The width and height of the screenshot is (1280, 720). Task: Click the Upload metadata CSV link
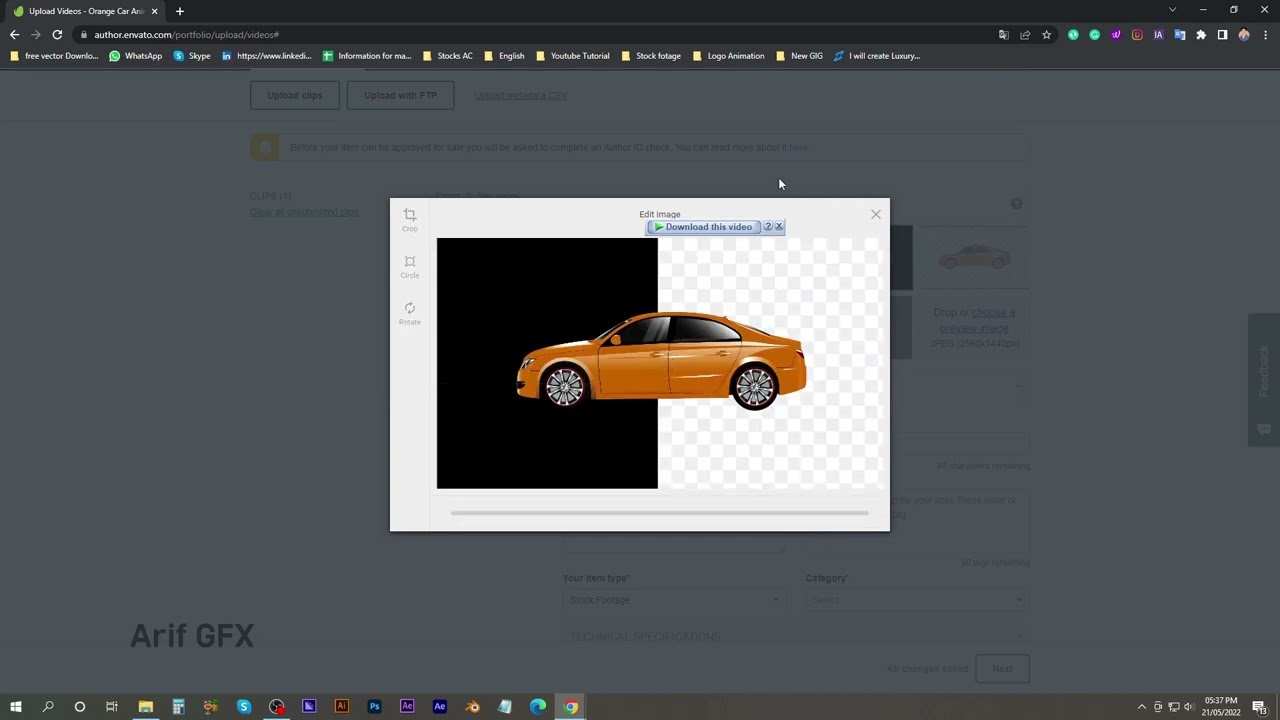520,95
